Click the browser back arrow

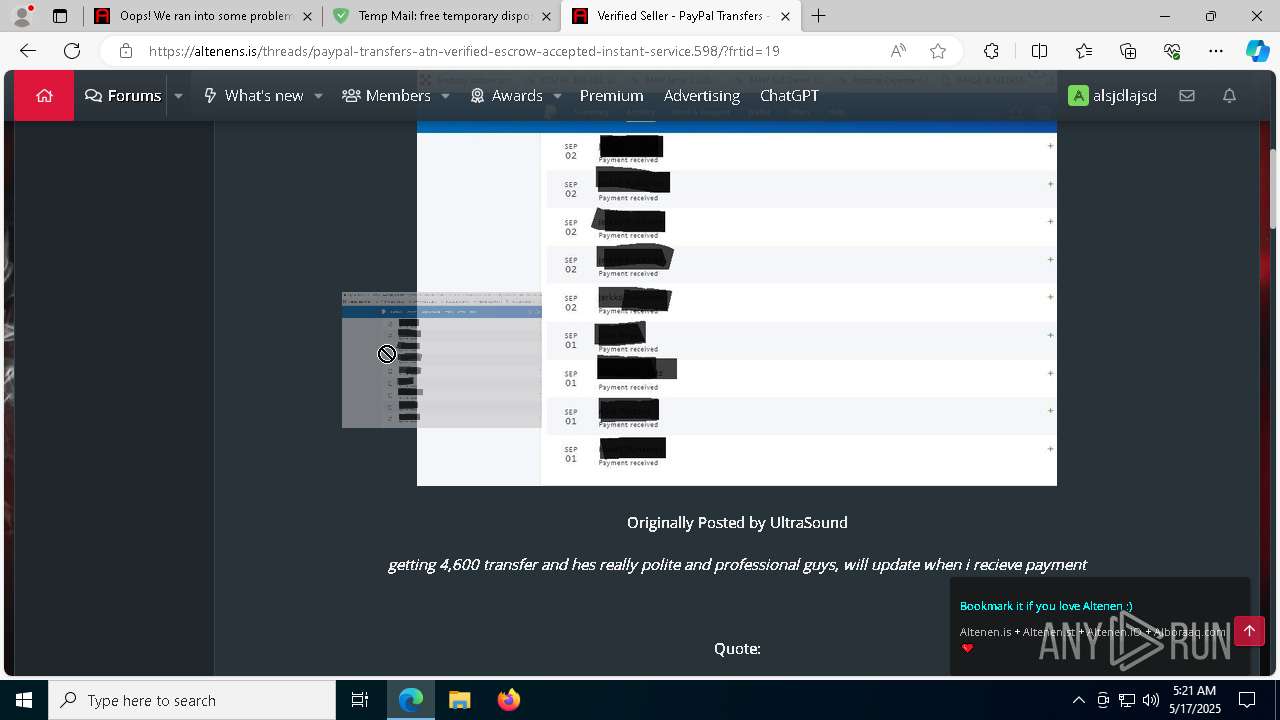point(28,51)
